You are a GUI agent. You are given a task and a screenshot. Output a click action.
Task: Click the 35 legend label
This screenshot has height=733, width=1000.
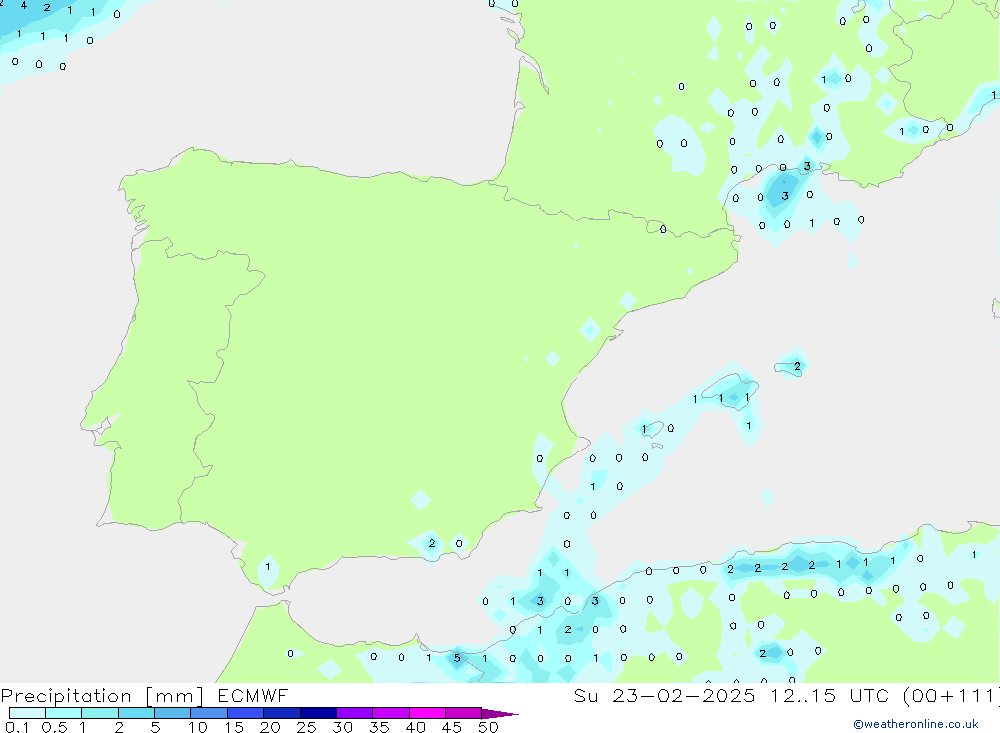coord(379,727)
